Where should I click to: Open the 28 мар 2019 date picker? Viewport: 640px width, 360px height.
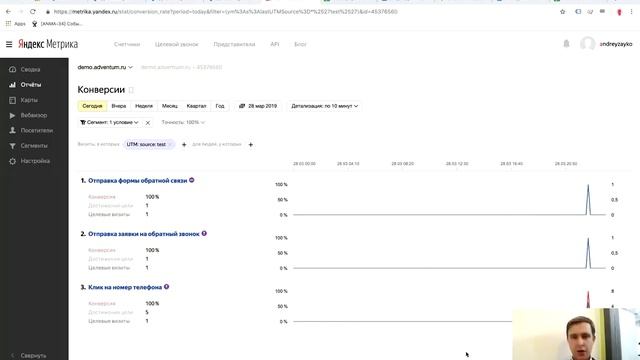pyautogui.click(x=258, y=106)
